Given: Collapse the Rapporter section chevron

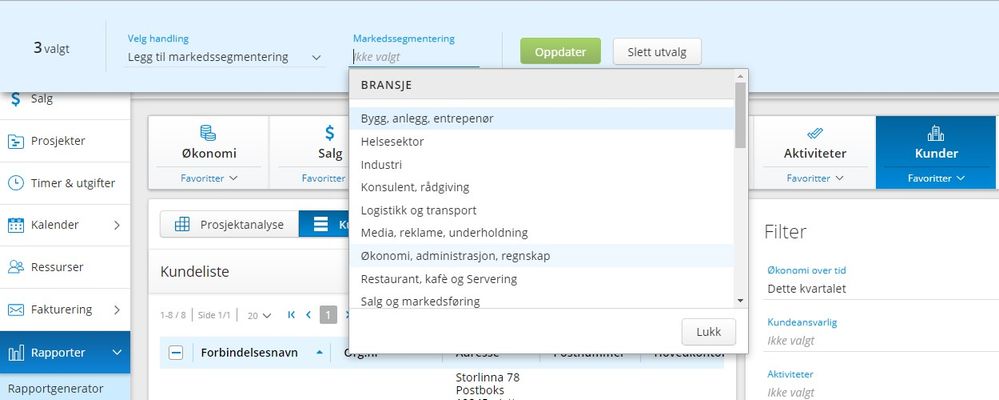Looking at the screenshot, I should pyautogui.click(x=117, y=352).
